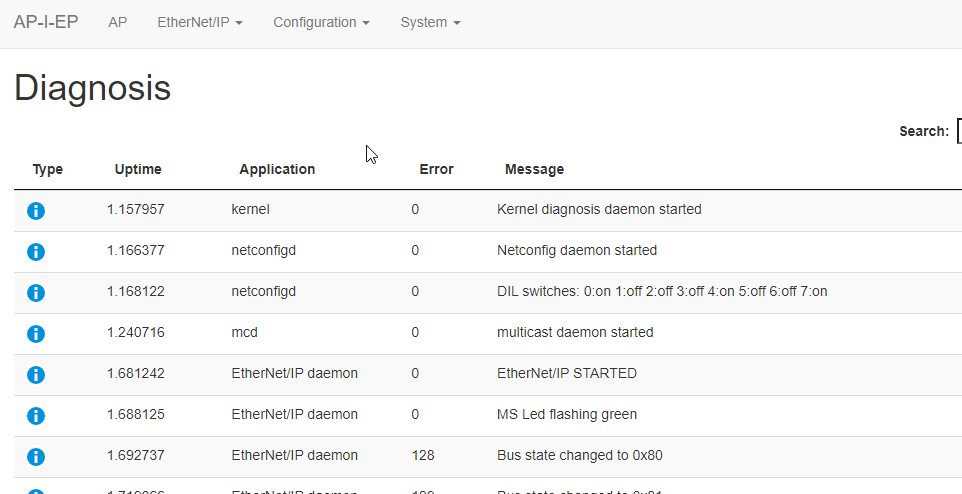Sort by Application column header
The height and width of the screenshot is (494, 962).
tap(277, 169)
